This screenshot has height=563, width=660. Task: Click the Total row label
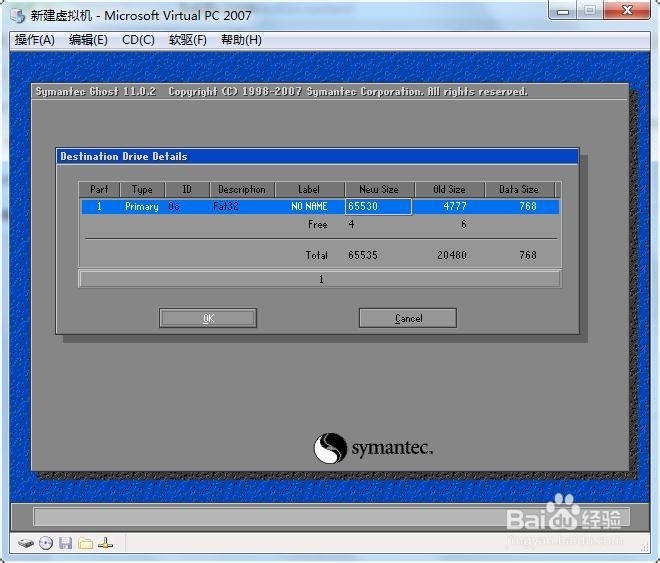(x=317, y=255)
